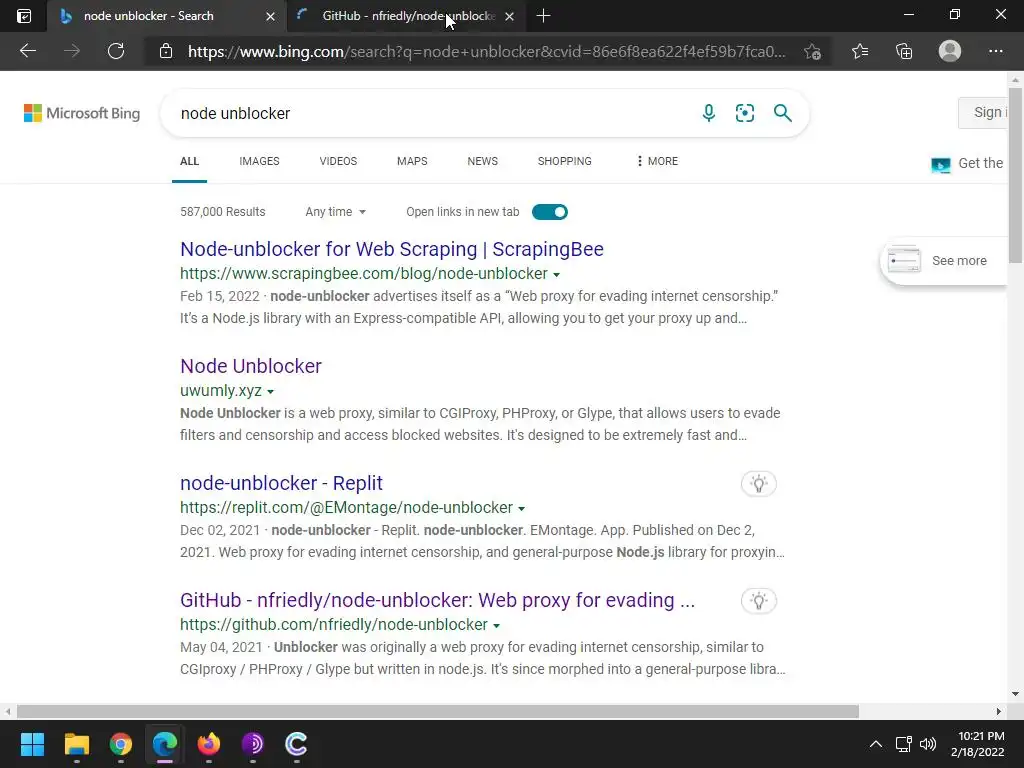
Task: Click the browser address bar URL
Action: pyautogui.click(x=487, y=52)
